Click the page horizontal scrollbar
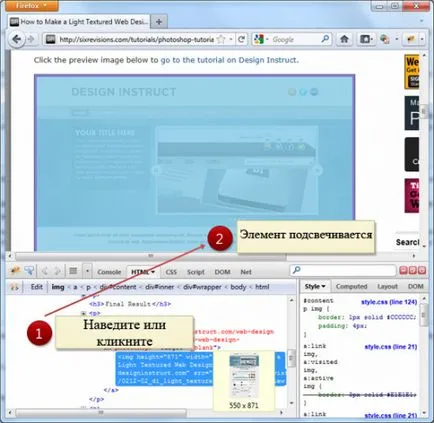434x423 pixels. [x=150, y=256]
